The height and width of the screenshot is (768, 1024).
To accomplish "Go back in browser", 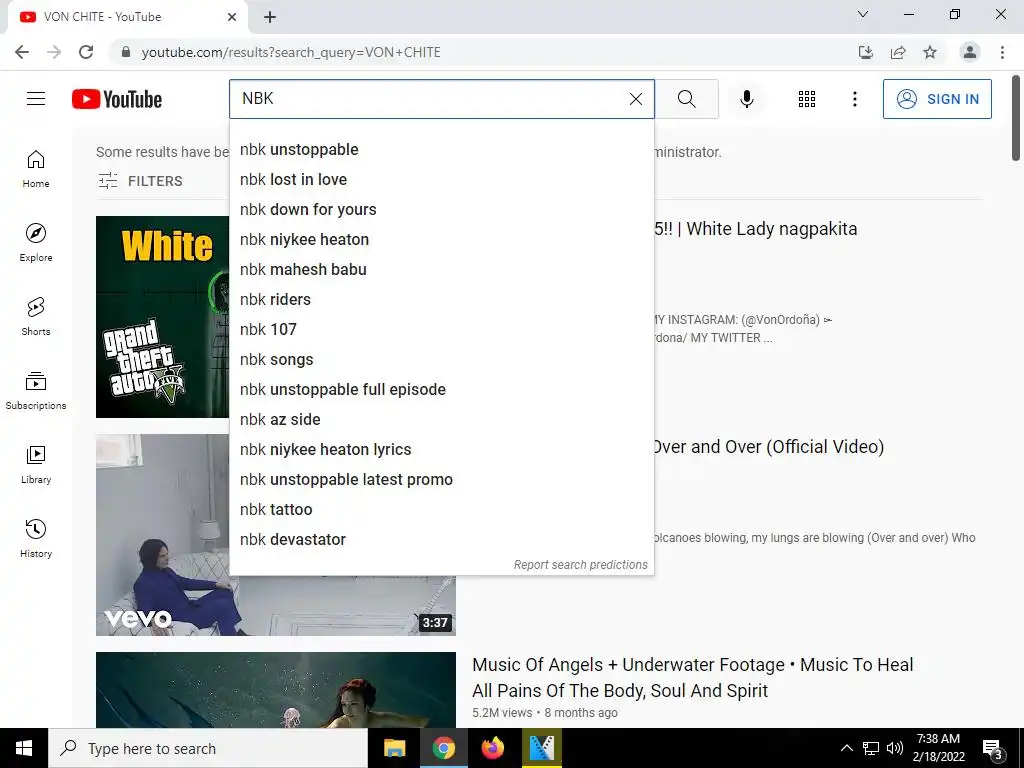I will [22, 52].
